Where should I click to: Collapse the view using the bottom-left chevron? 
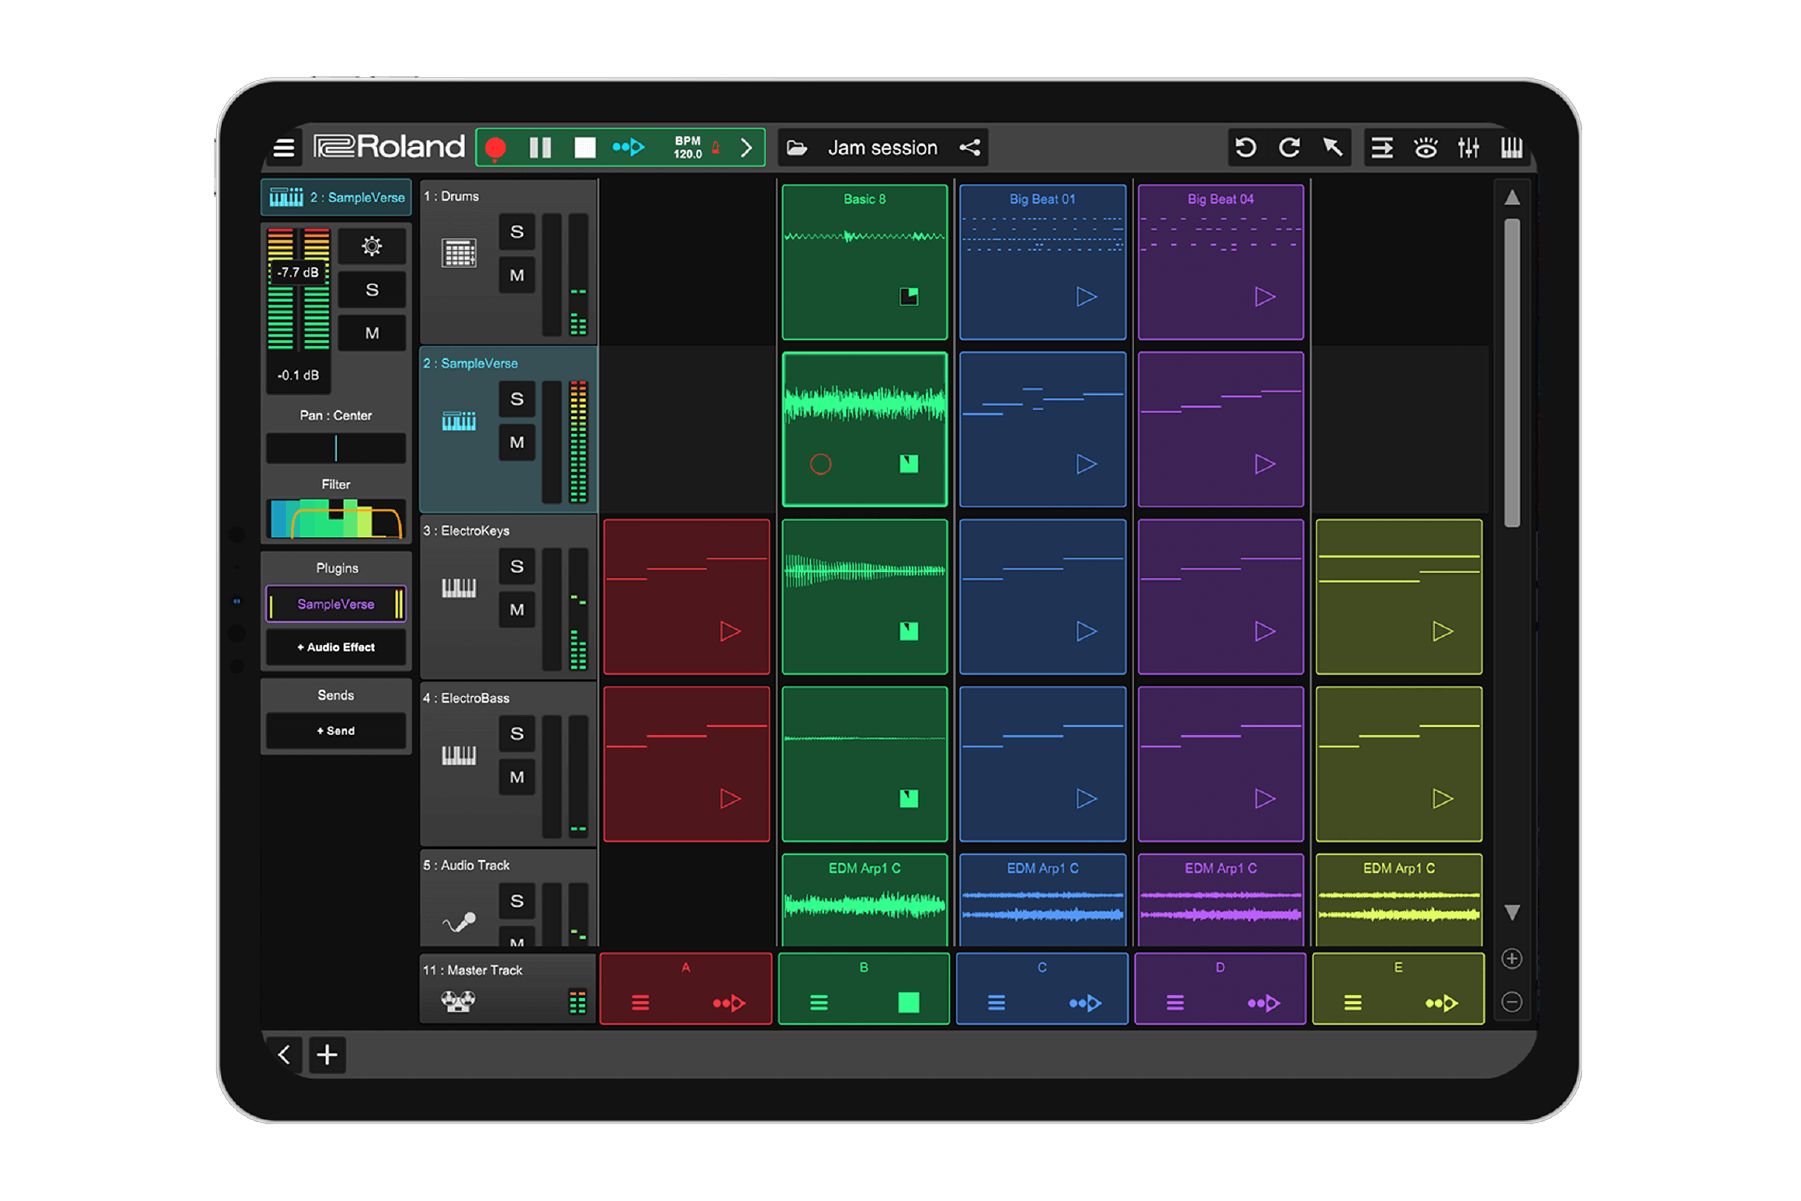tap(287, 1055)
